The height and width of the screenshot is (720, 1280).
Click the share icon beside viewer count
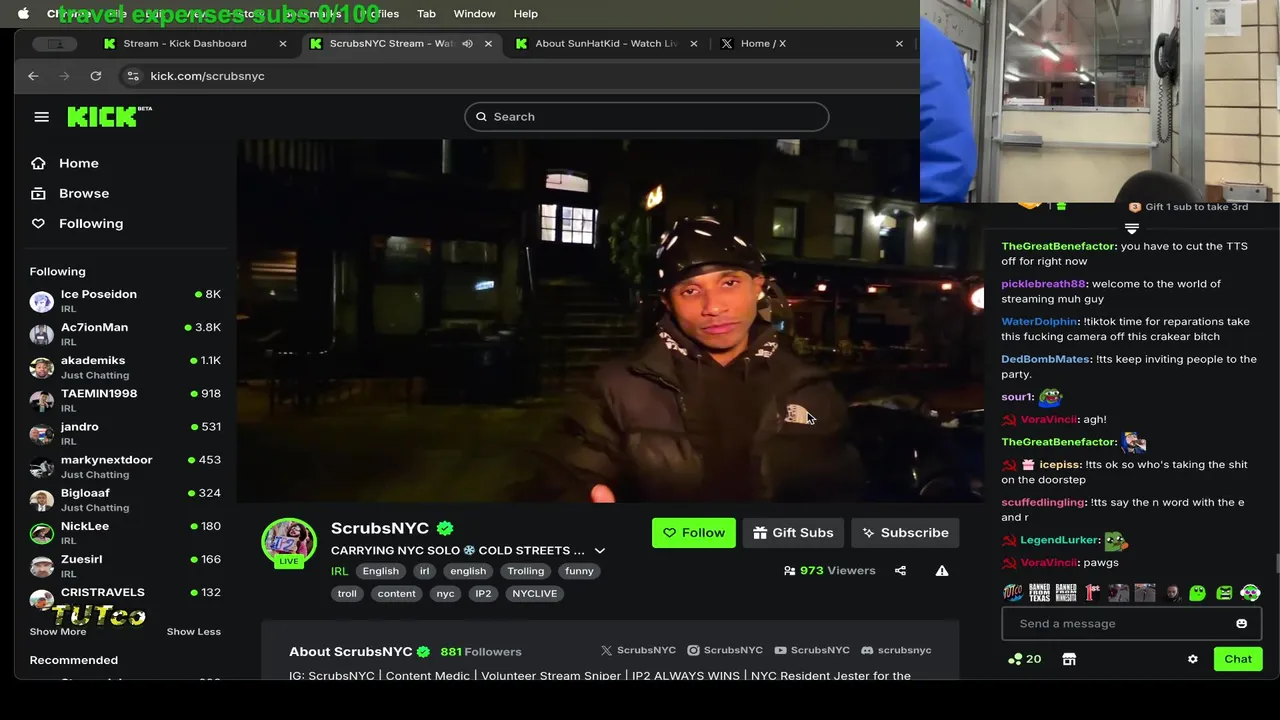[900, 571]
